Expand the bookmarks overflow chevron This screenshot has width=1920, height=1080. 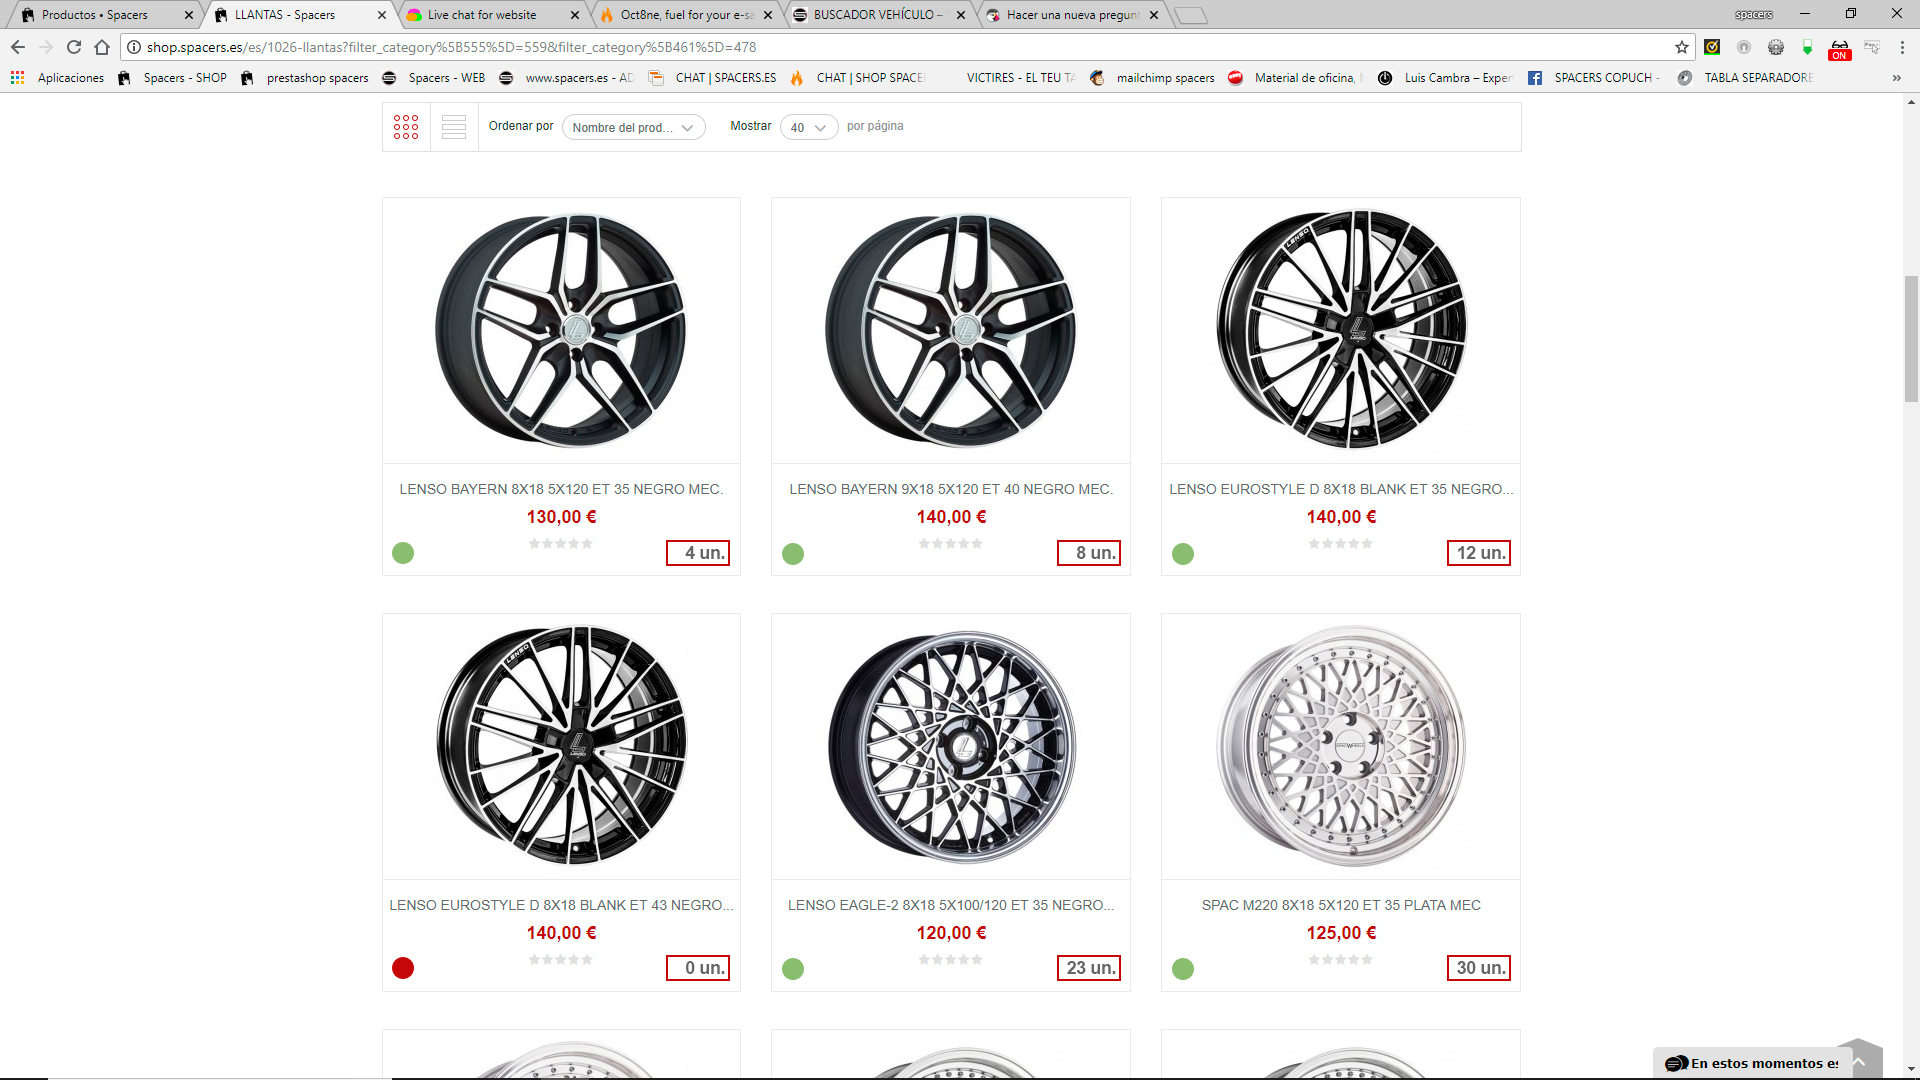(1896, 78)
